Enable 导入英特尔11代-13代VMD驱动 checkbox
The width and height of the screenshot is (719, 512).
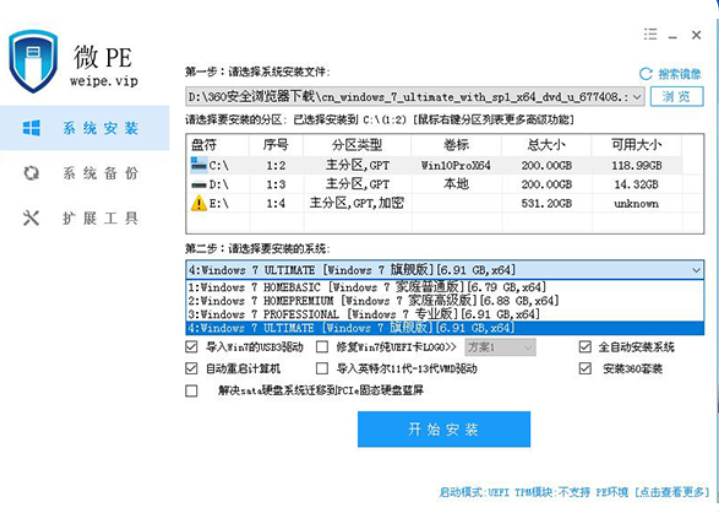(x=322, y=368)
